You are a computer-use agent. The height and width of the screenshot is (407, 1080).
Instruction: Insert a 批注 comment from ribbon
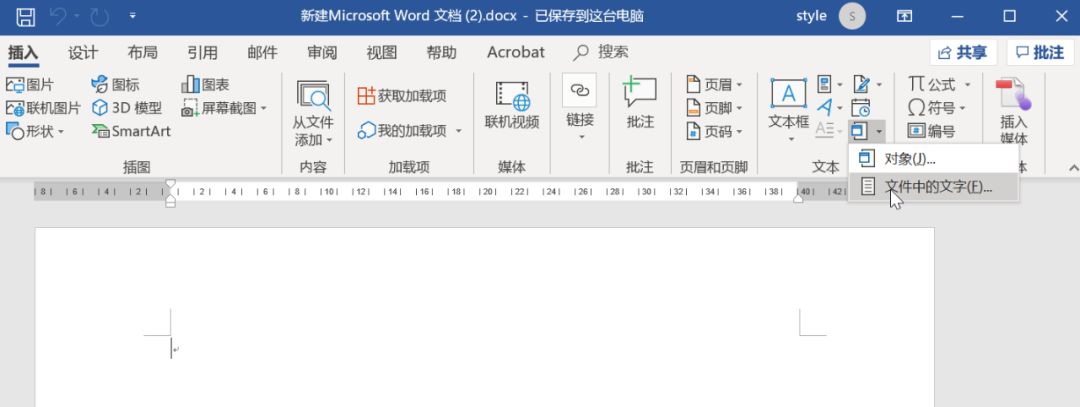click(640, 103)
